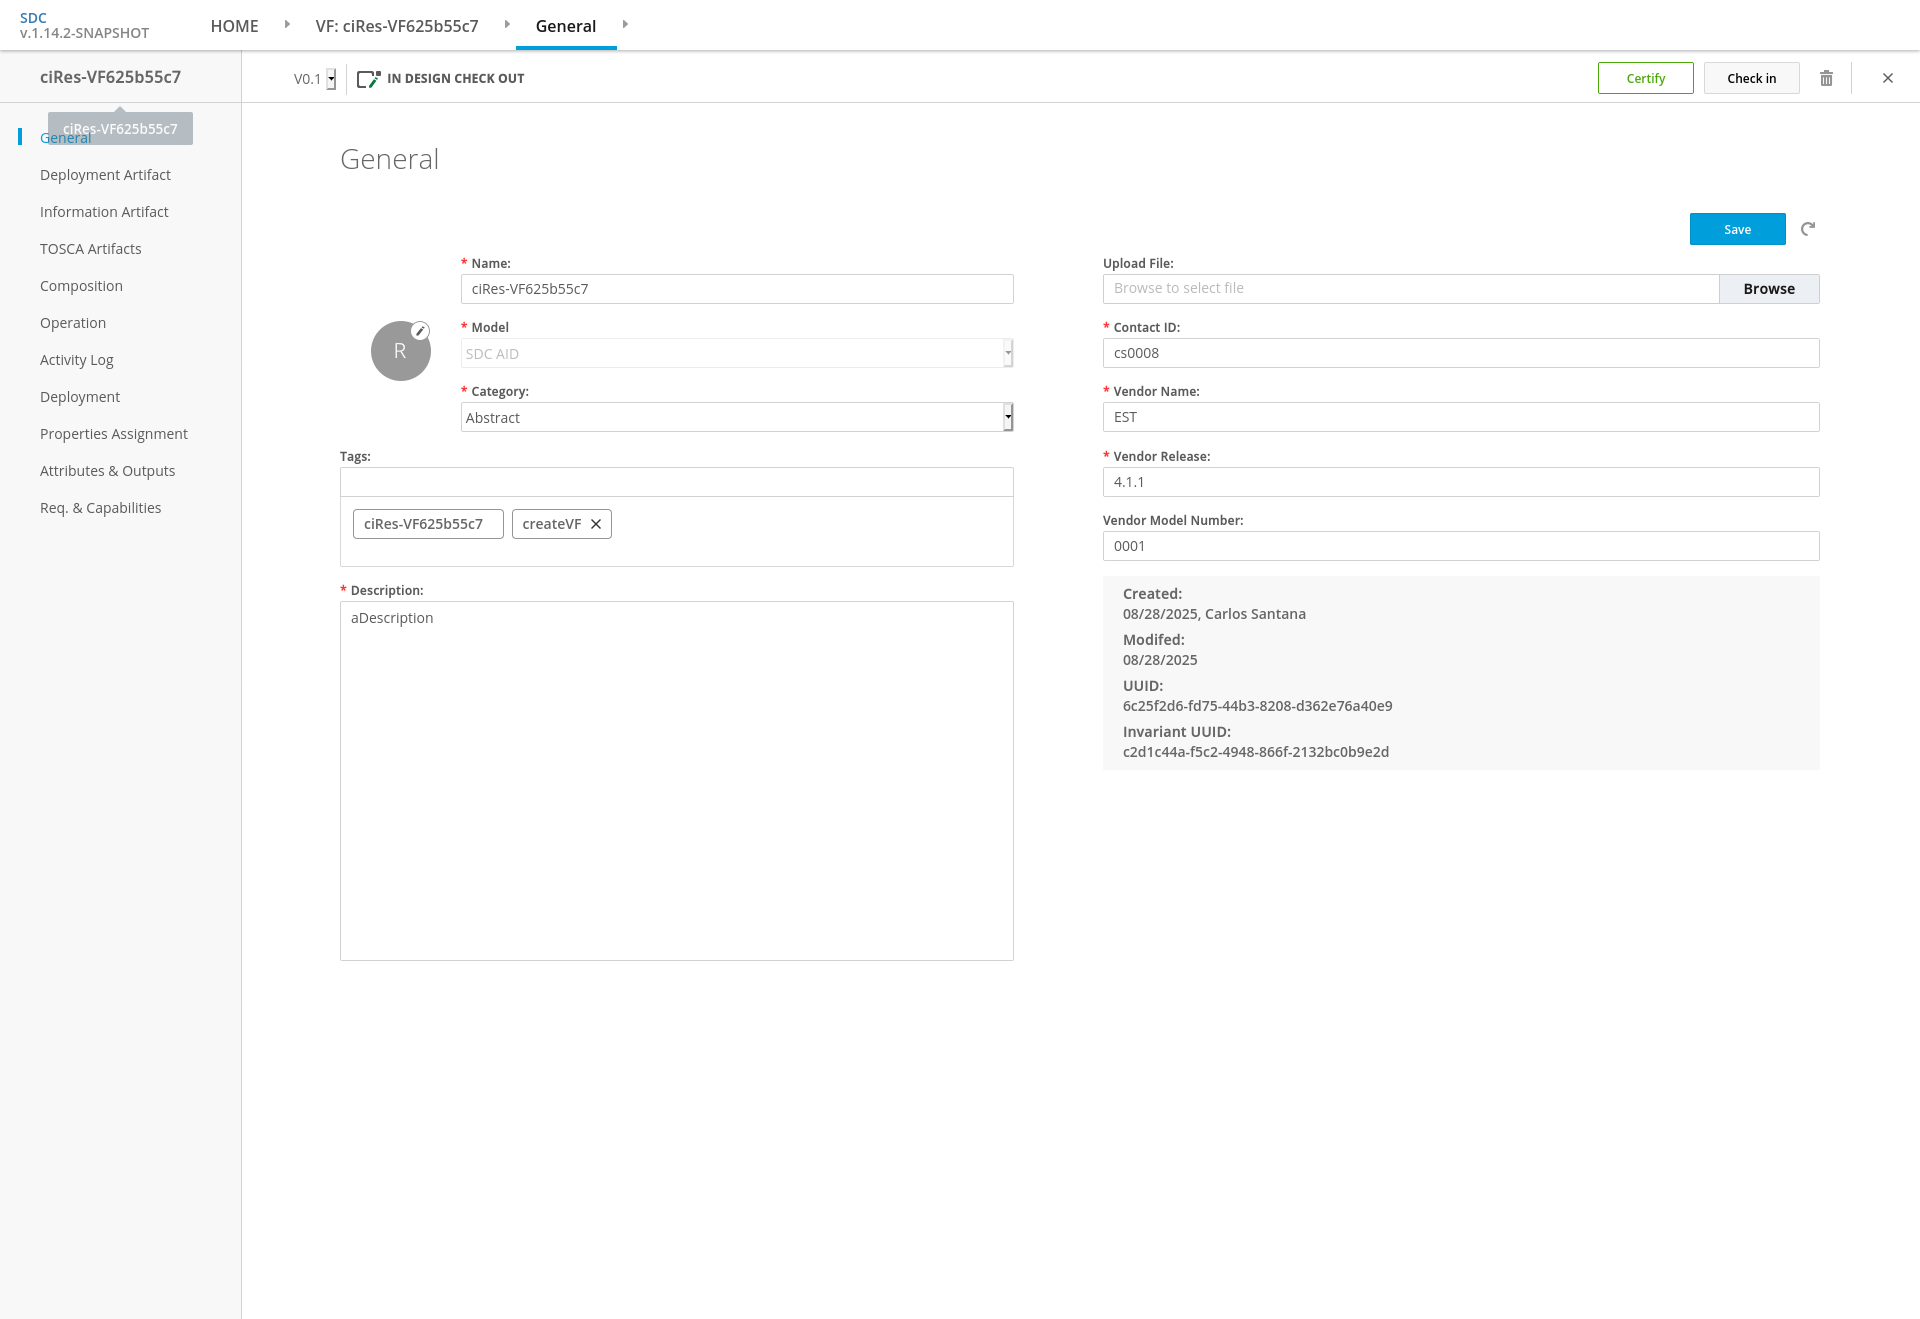
Task: Select the General breadcrumb tab
Action: pos(566,26)
